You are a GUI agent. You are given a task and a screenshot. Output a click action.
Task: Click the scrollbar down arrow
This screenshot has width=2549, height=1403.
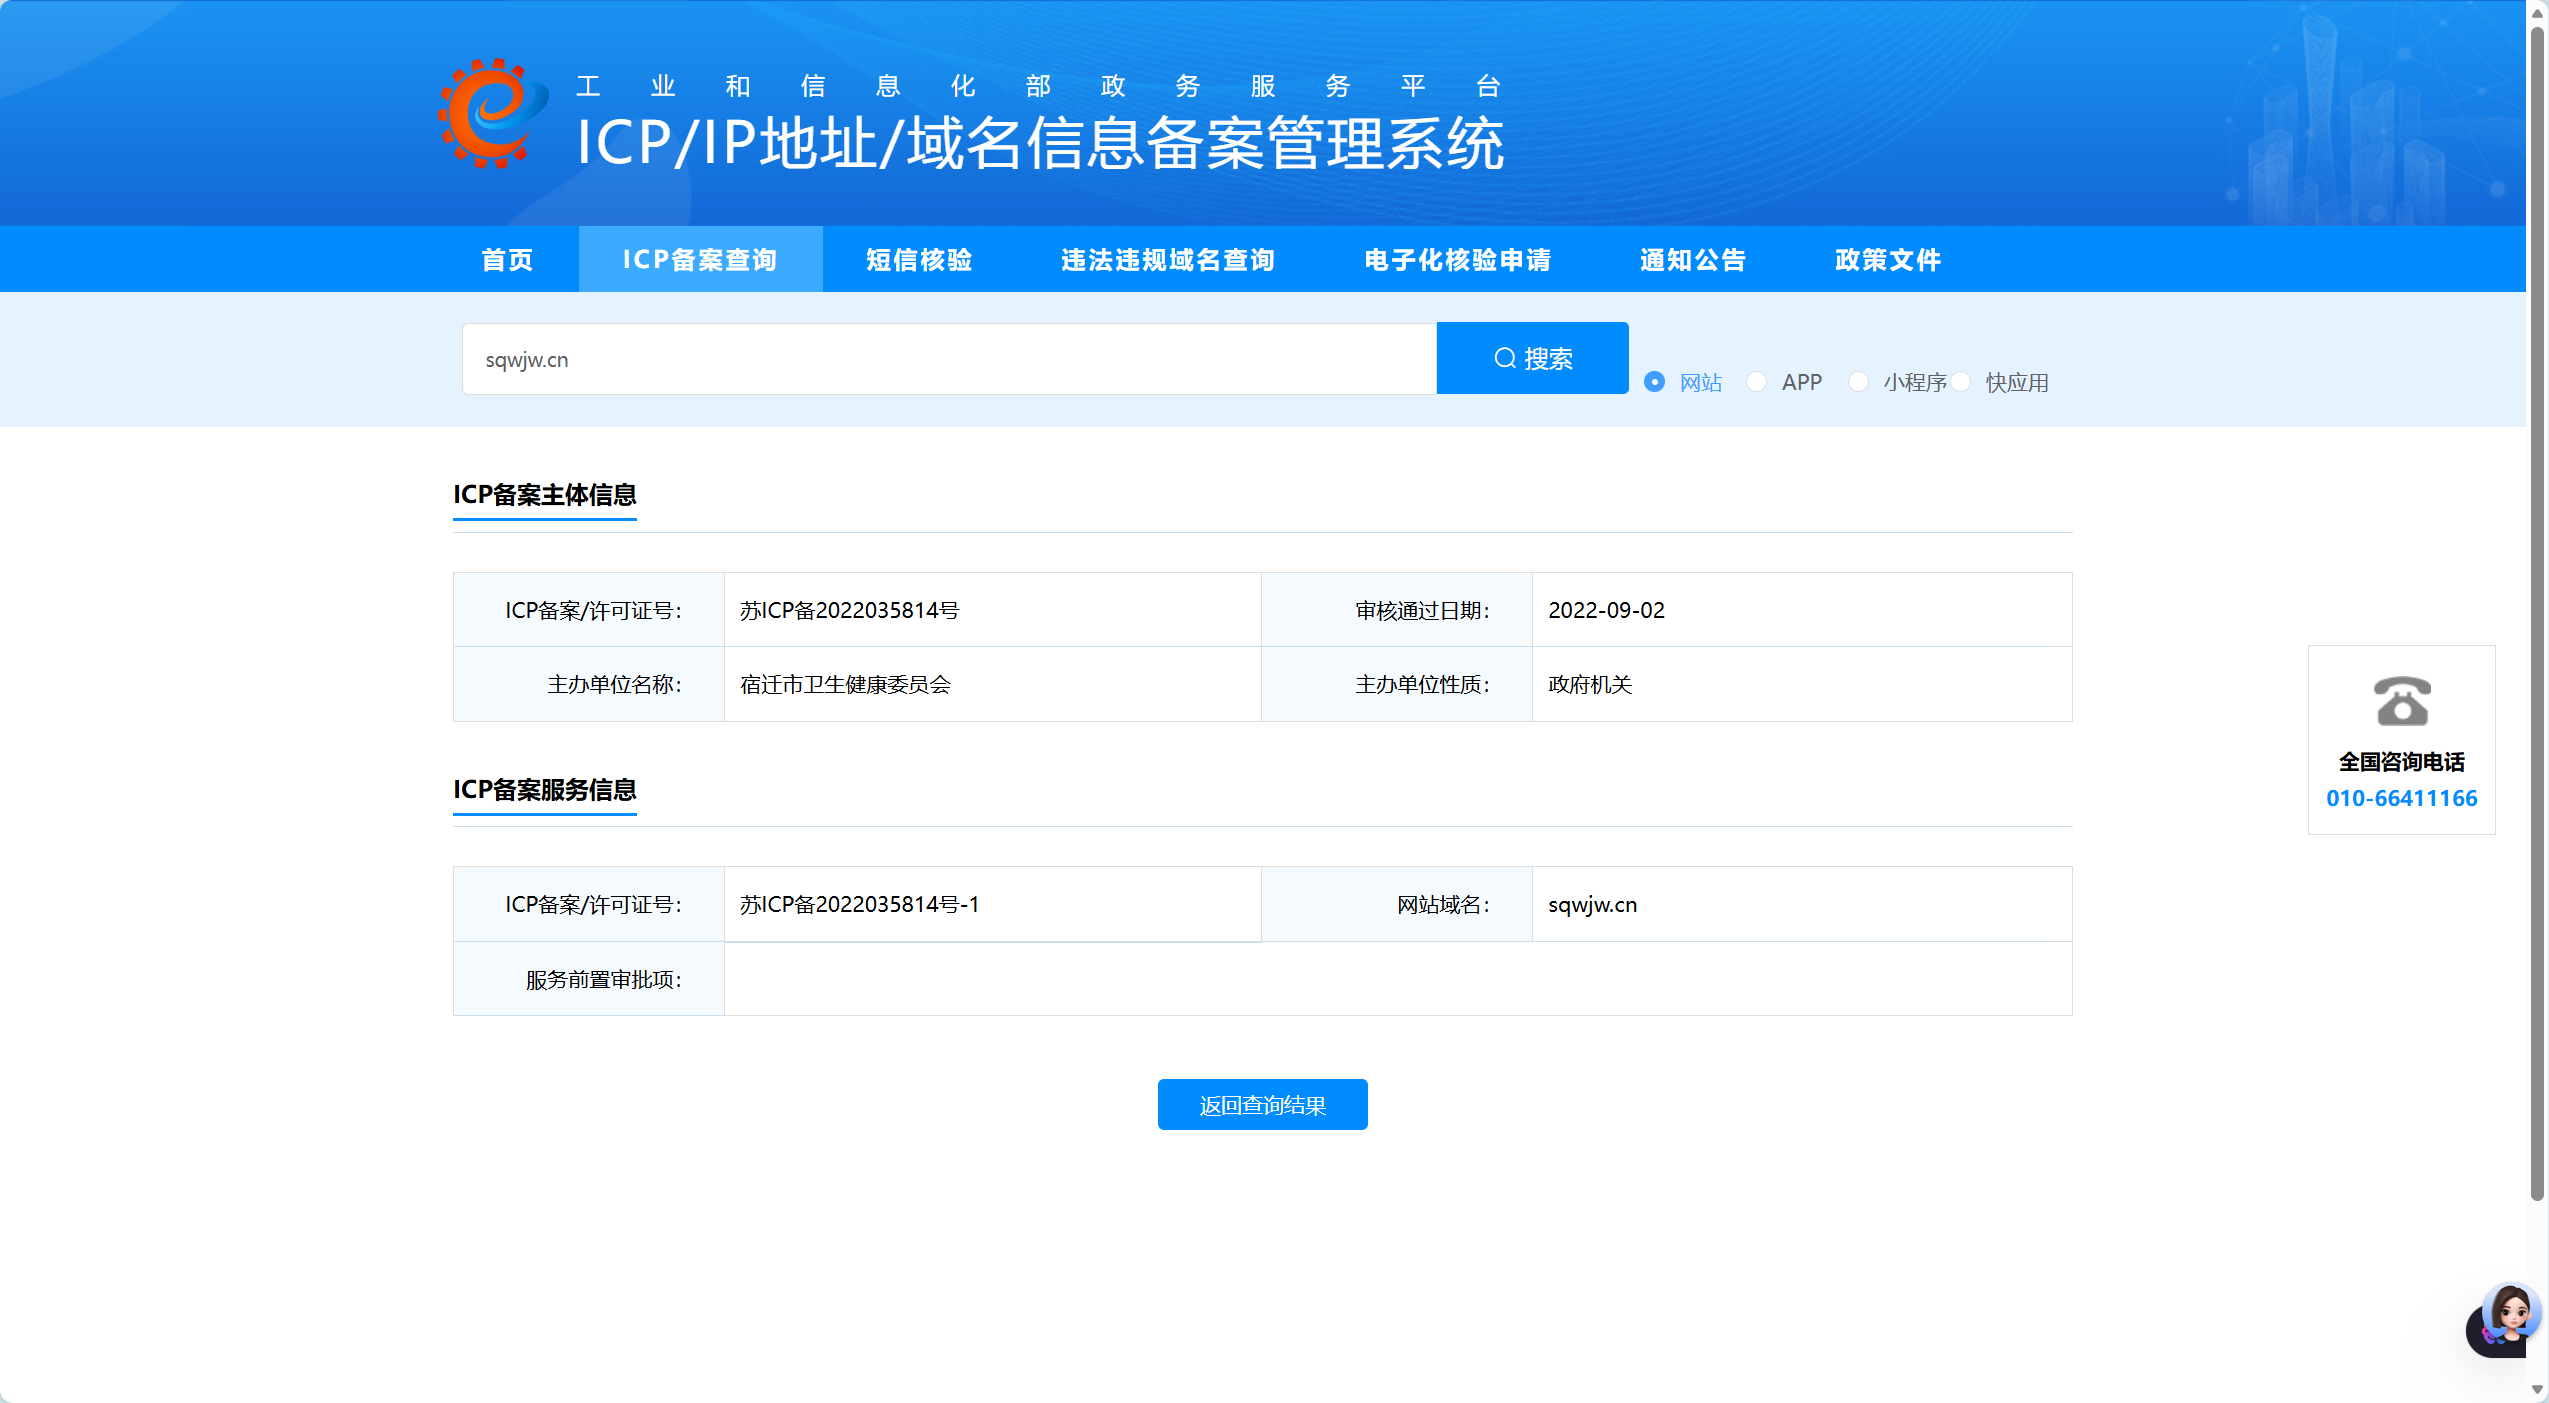tap(2537, 1390)
